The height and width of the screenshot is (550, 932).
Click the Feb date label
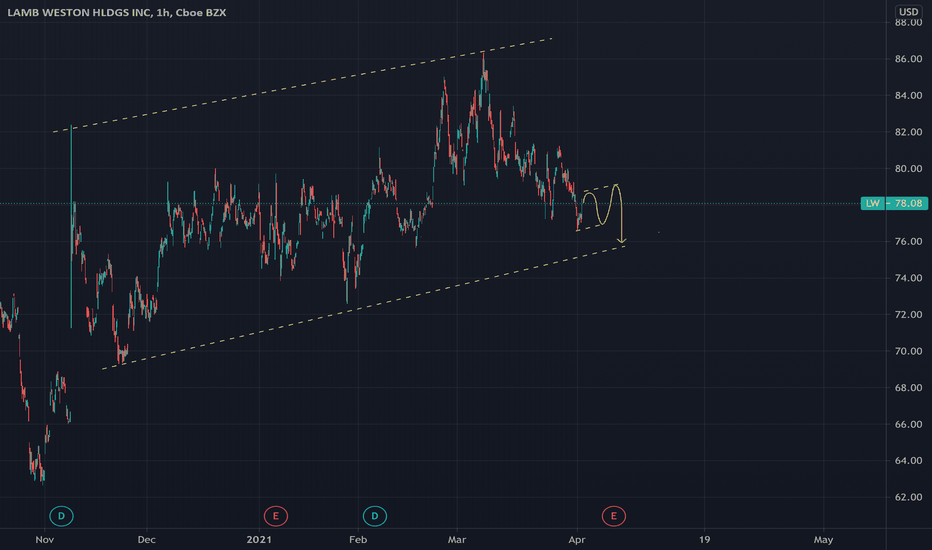[x=358, y=540]
